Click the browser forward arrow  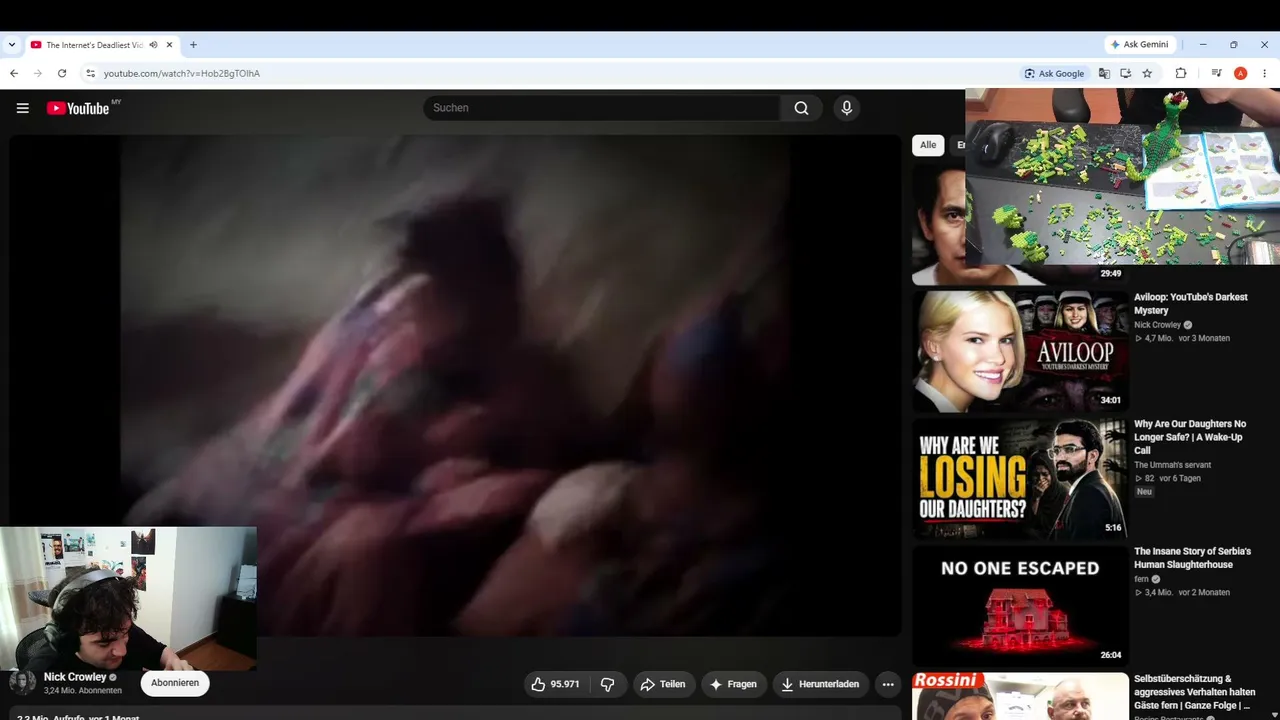click(x=38, y=73)
